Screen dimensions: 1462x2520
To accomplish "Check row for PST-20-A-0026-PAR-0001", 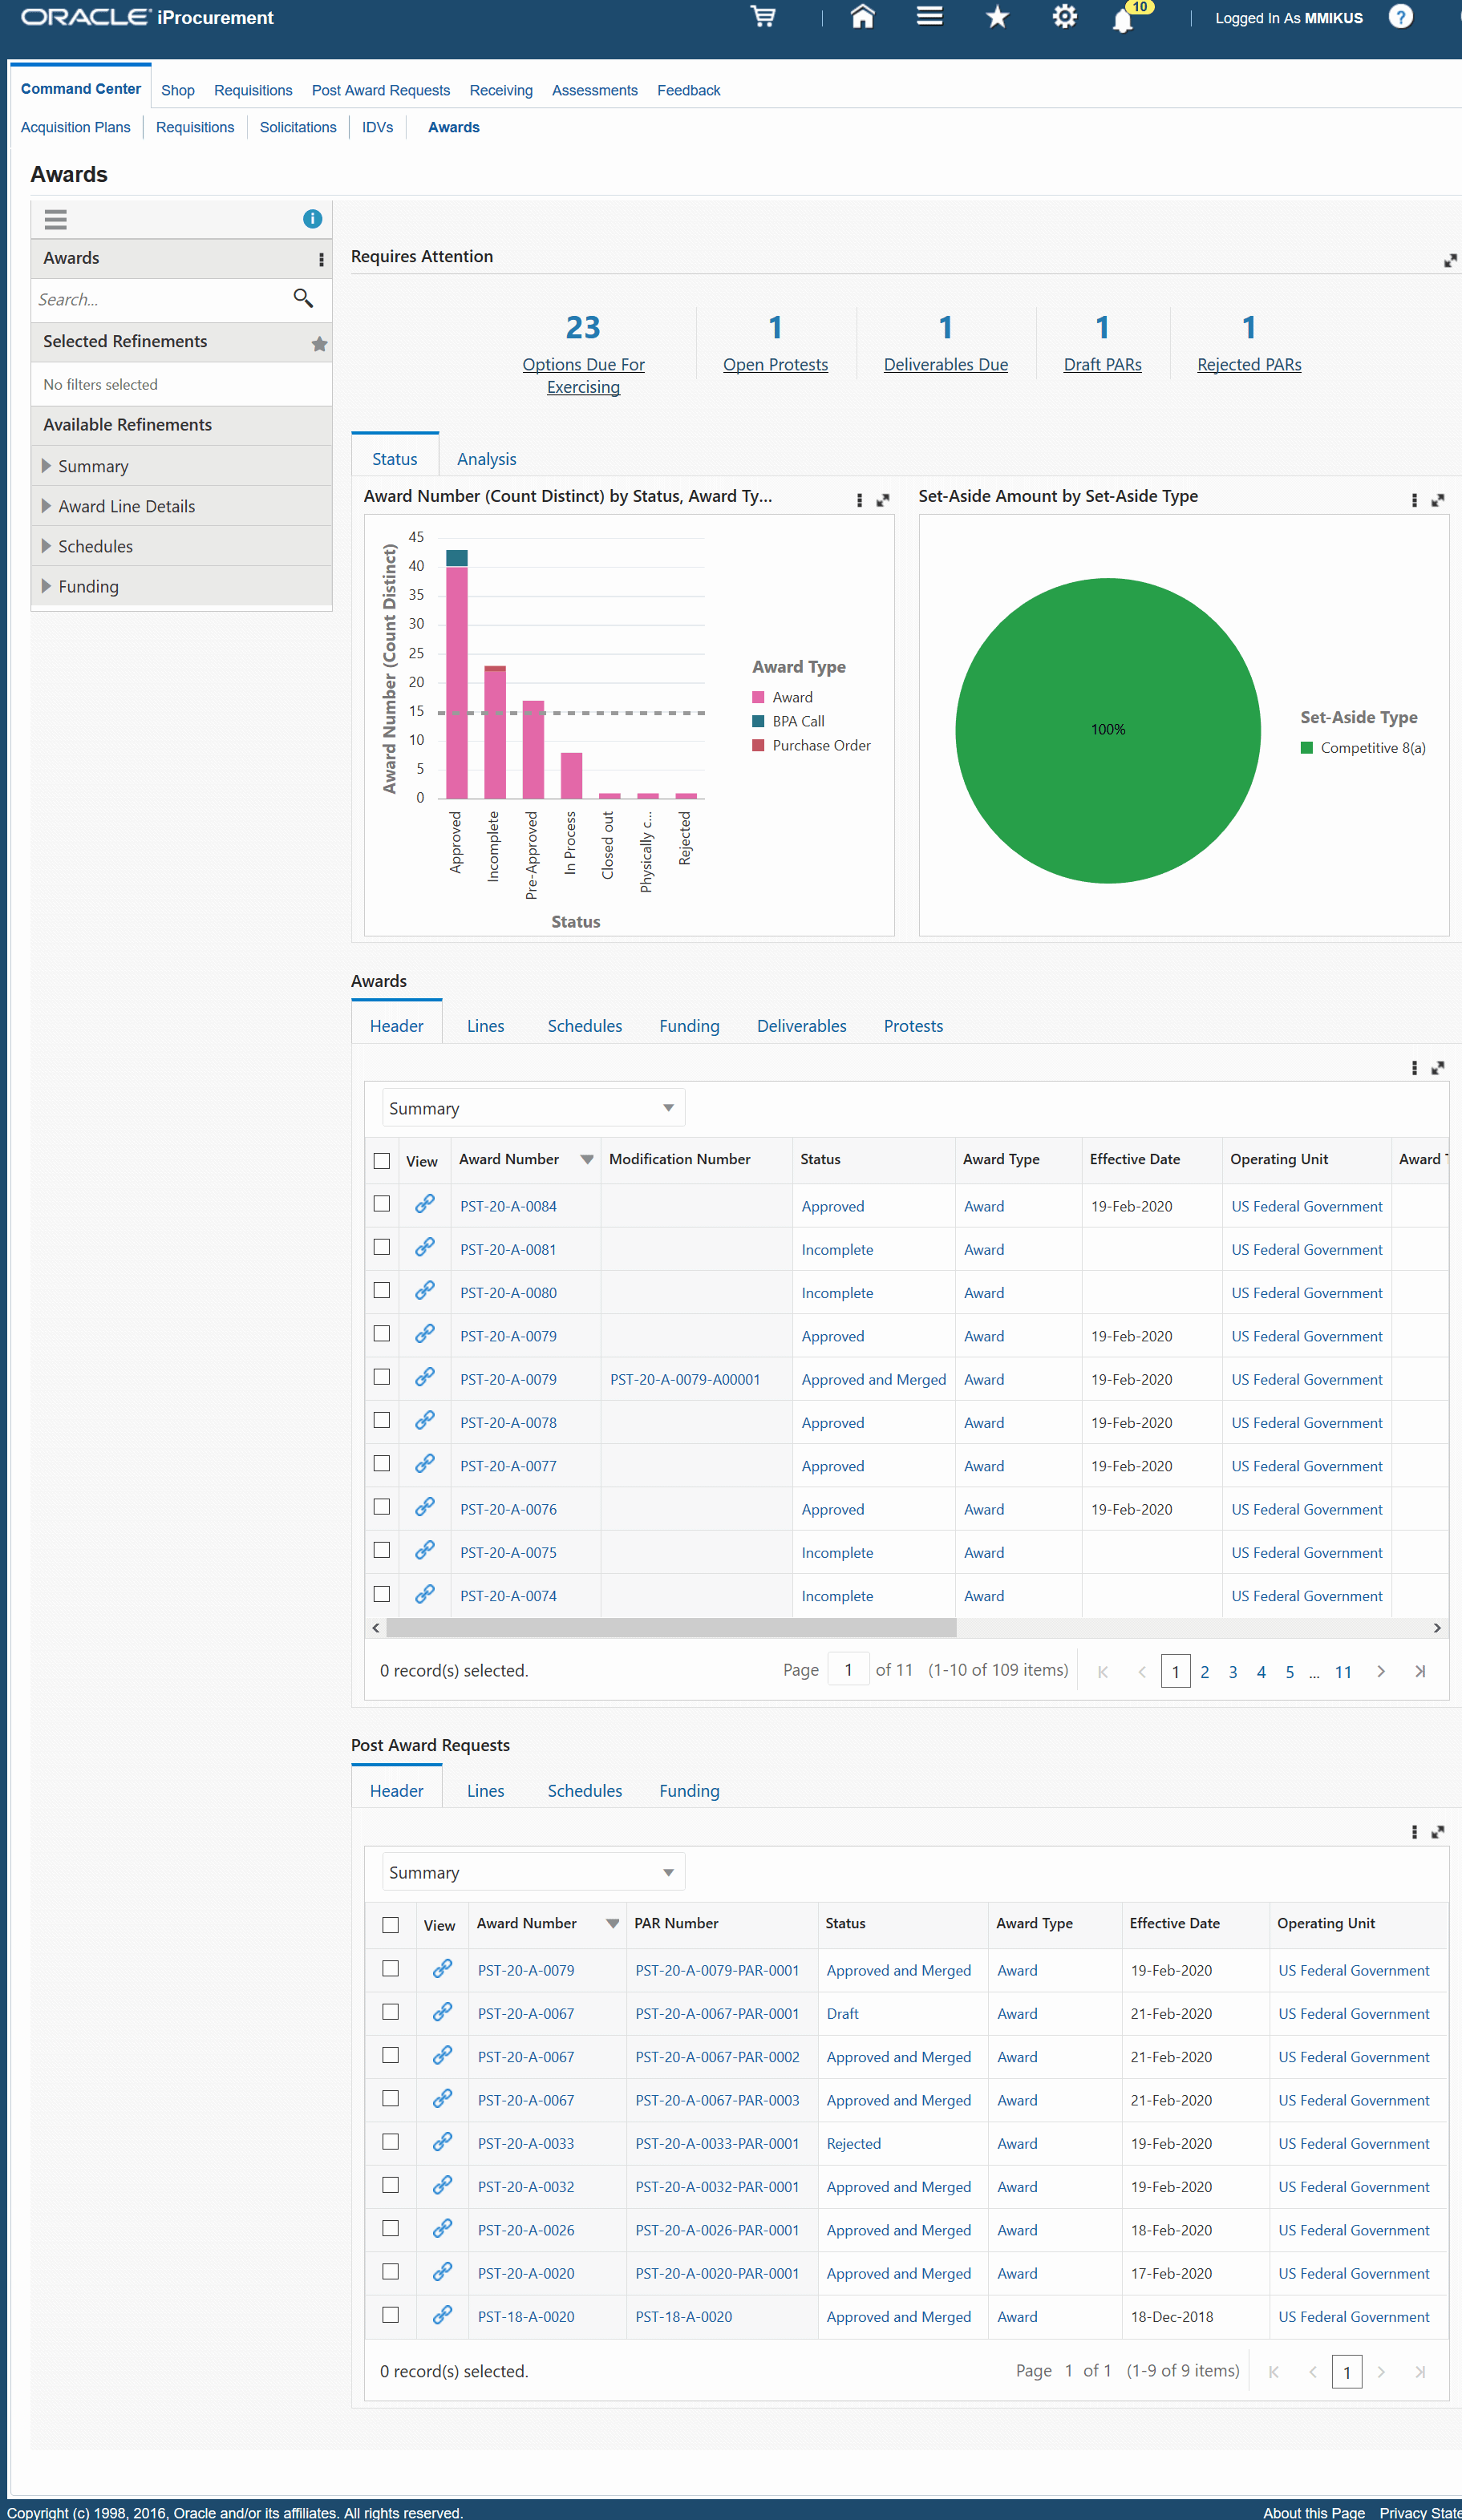I will pyautogui.click(x=391, y=2228).
